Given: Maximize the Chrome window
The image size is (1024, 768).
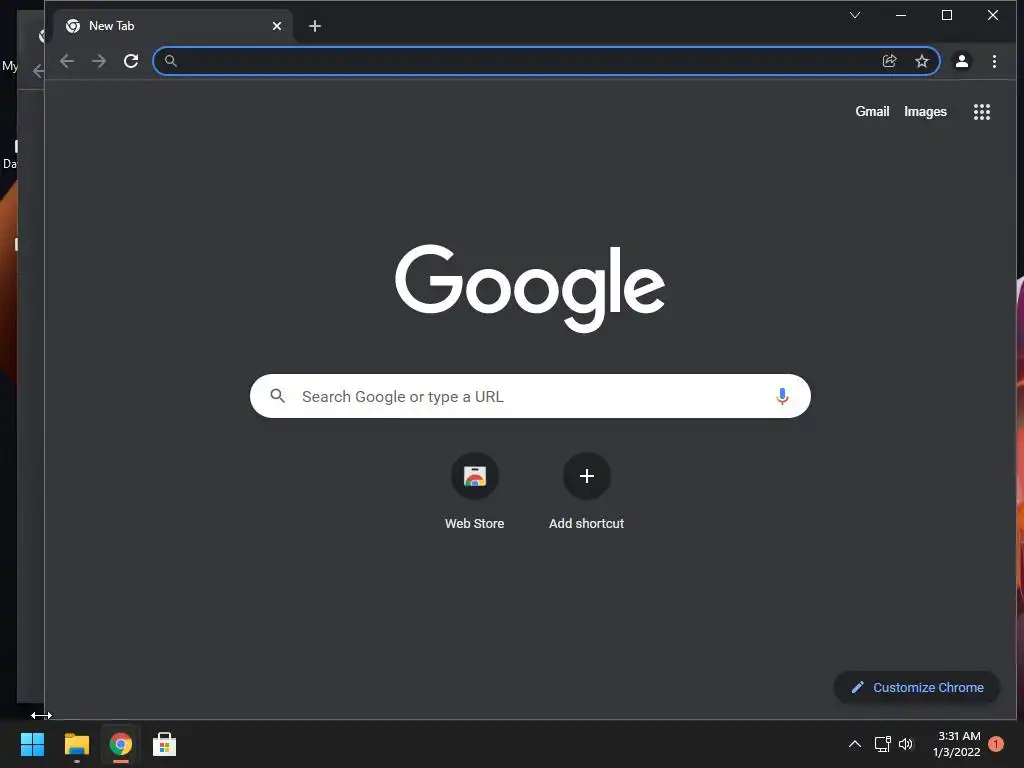Looking at the screenshot, I should pyautogui.click(x=947, y=15).
